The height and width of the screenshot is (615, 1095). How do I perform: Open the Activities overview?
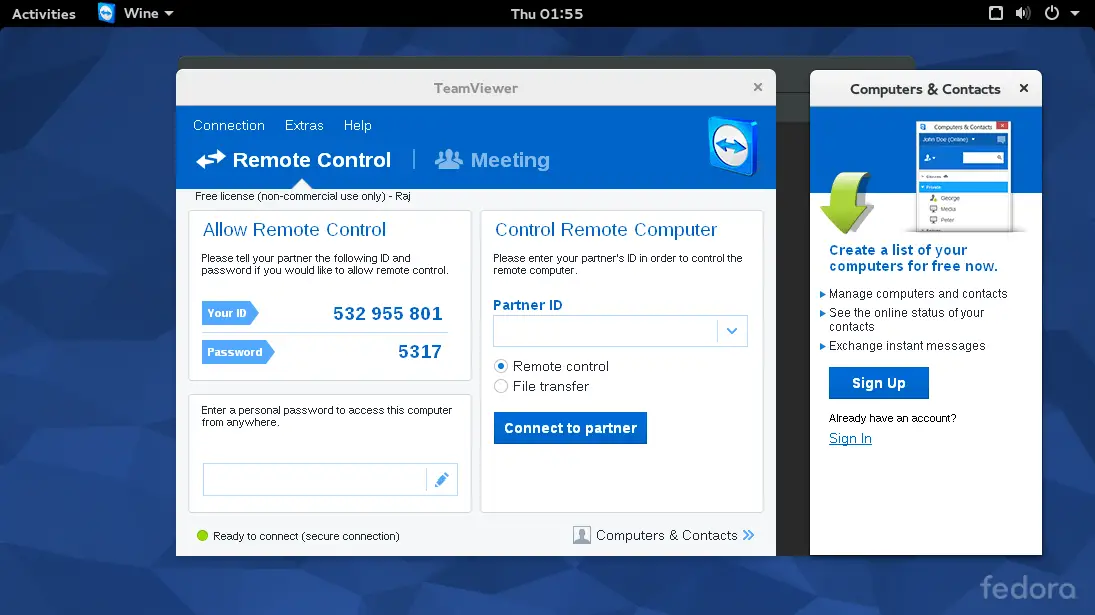(x=43, y=13)
